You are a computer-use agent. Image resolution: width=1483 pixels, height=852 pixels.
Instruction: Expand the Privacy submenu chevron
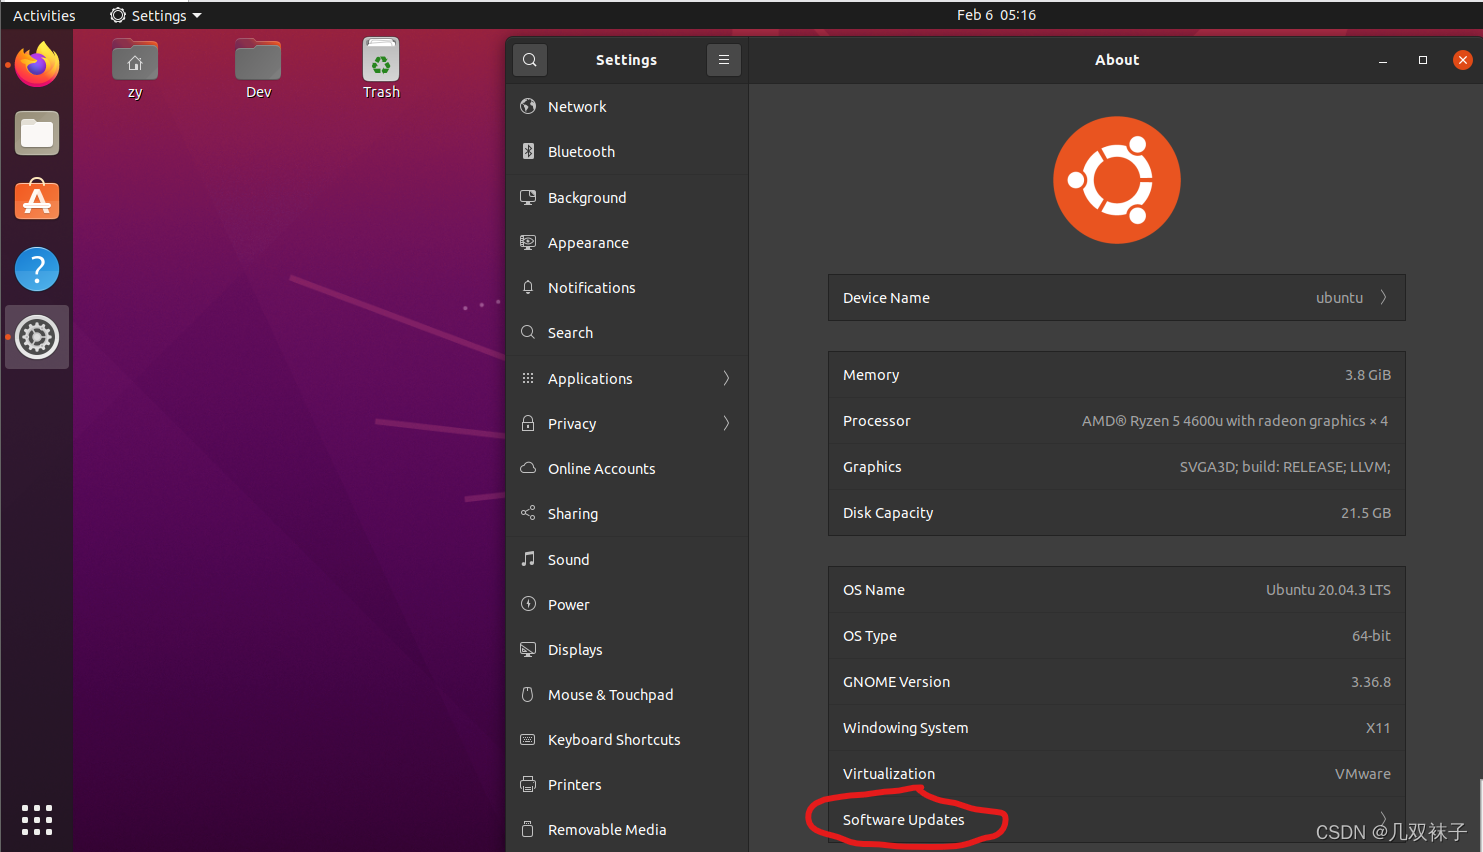tap(726, 423)
